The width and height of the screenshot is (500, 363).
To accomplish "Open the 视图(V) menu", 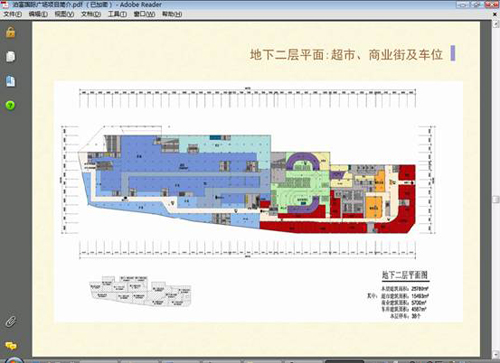I will click(64, 14).
